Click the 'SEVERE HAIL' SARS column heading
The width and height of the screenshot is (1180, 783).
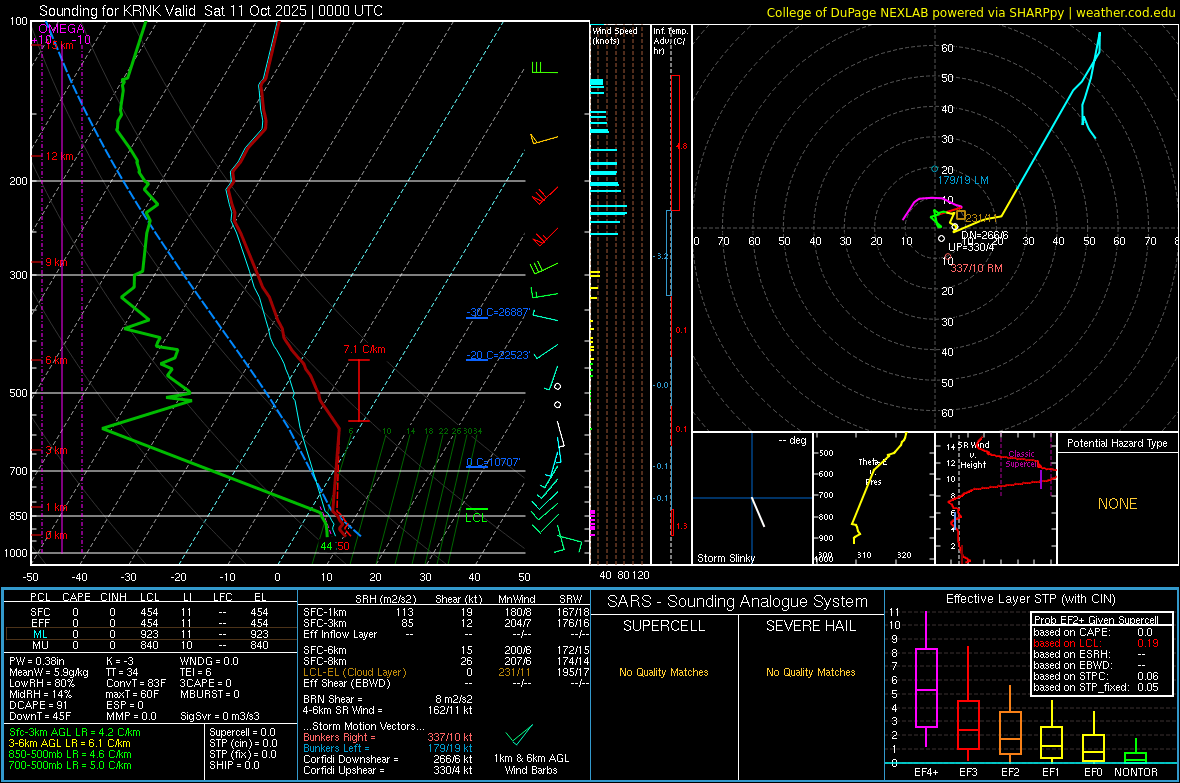pyautogui.click(x=810, y=626)
